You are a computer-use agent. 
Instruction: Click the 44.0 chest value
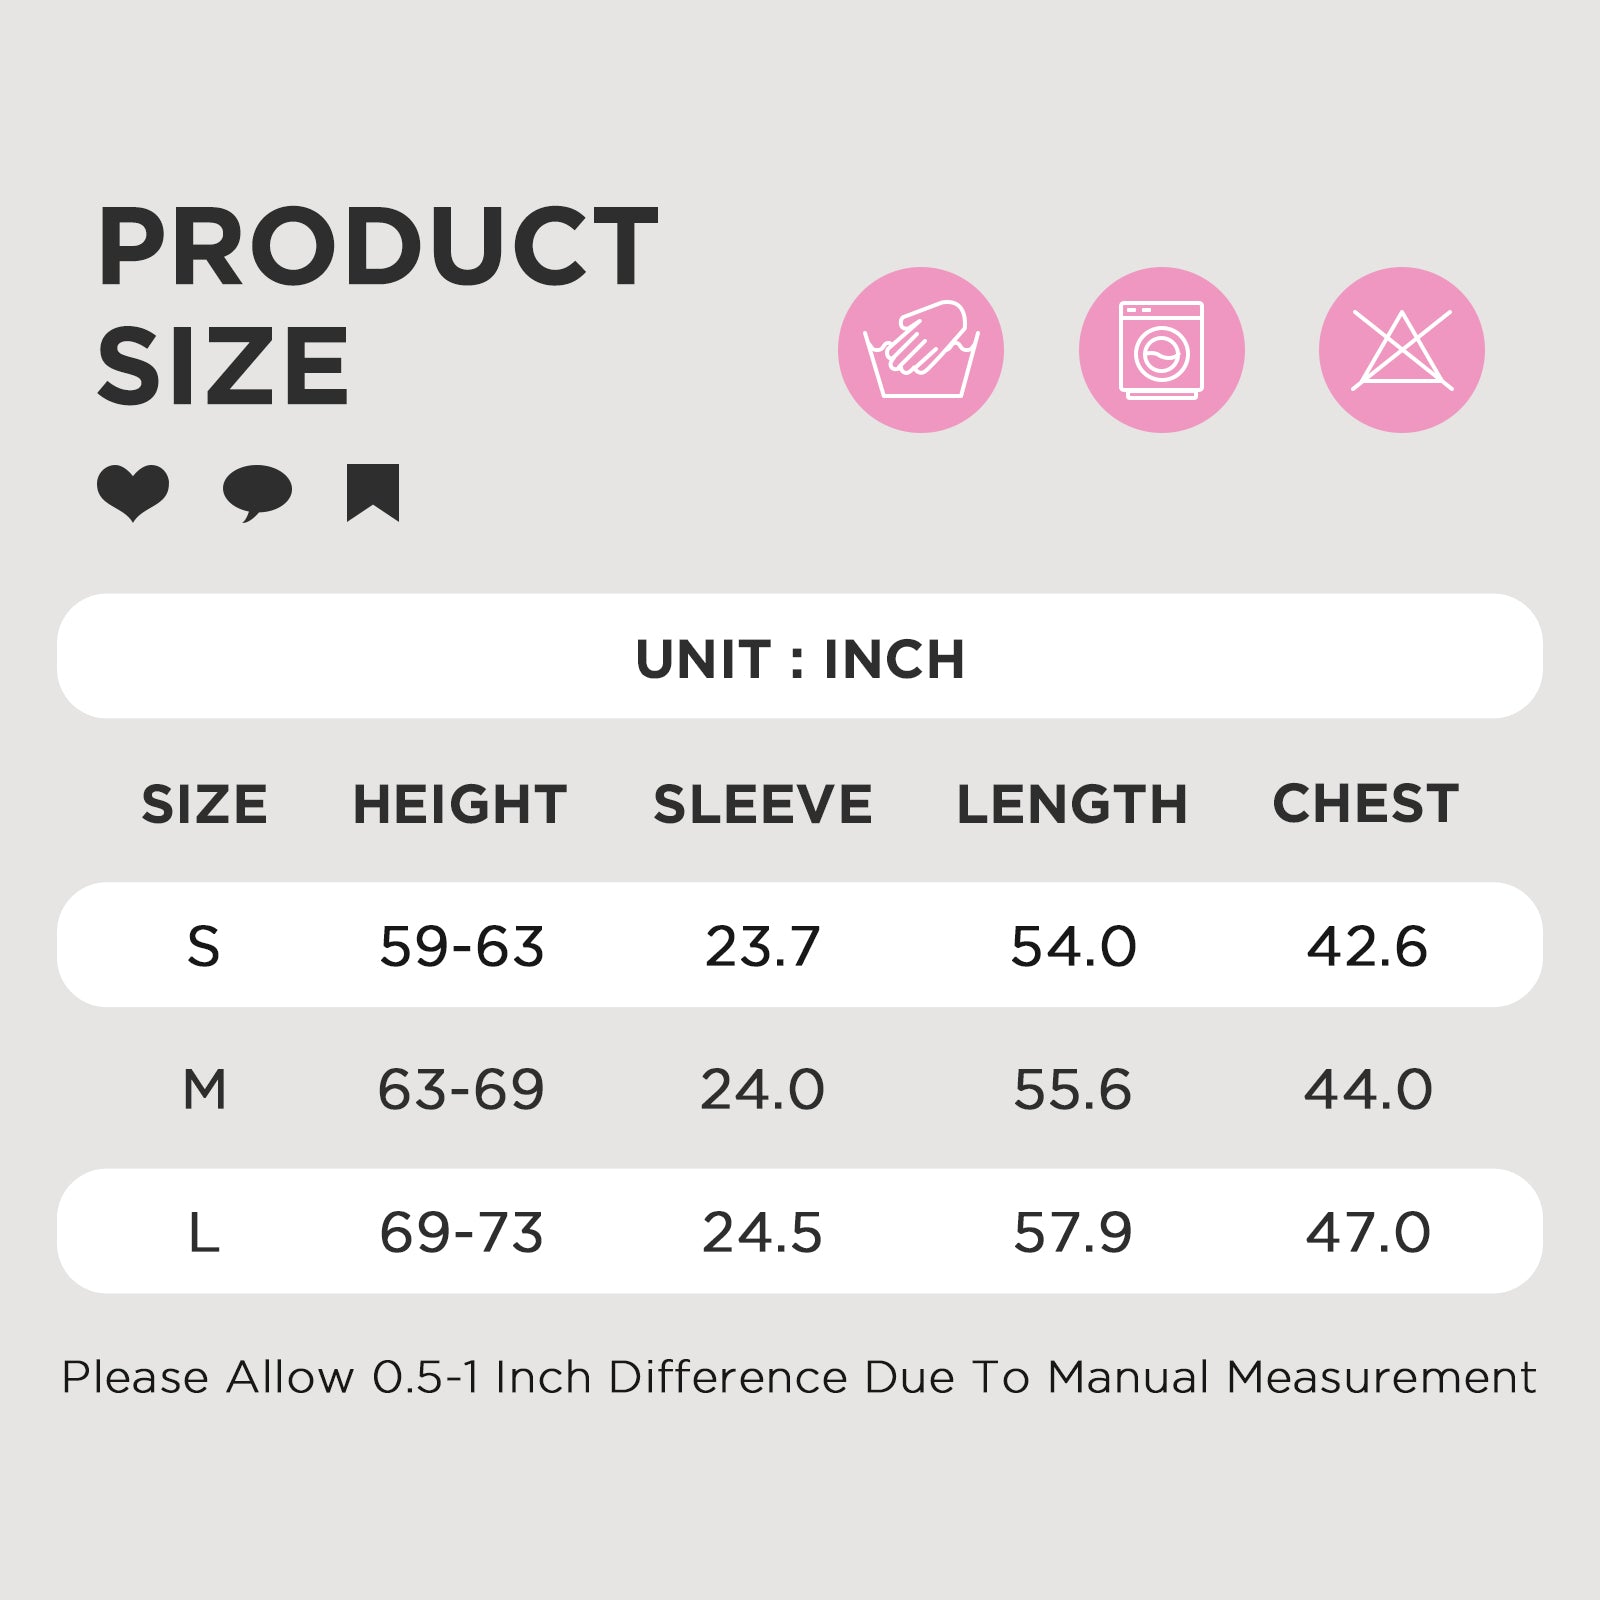point(1367,1089)
